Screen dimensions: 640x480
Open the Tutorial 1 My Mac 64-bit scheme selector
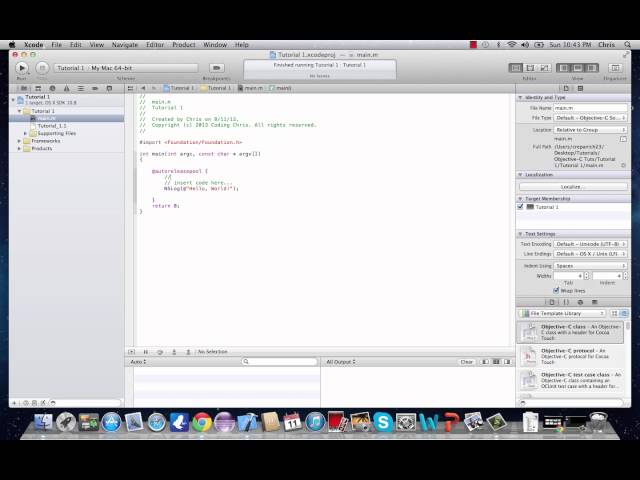126,68
